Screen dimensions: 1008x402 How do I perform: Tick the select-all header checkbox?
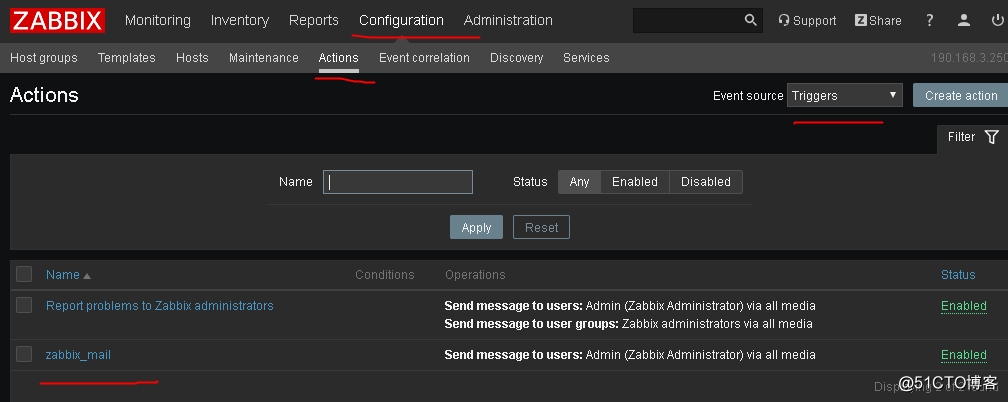pos(24,275)
